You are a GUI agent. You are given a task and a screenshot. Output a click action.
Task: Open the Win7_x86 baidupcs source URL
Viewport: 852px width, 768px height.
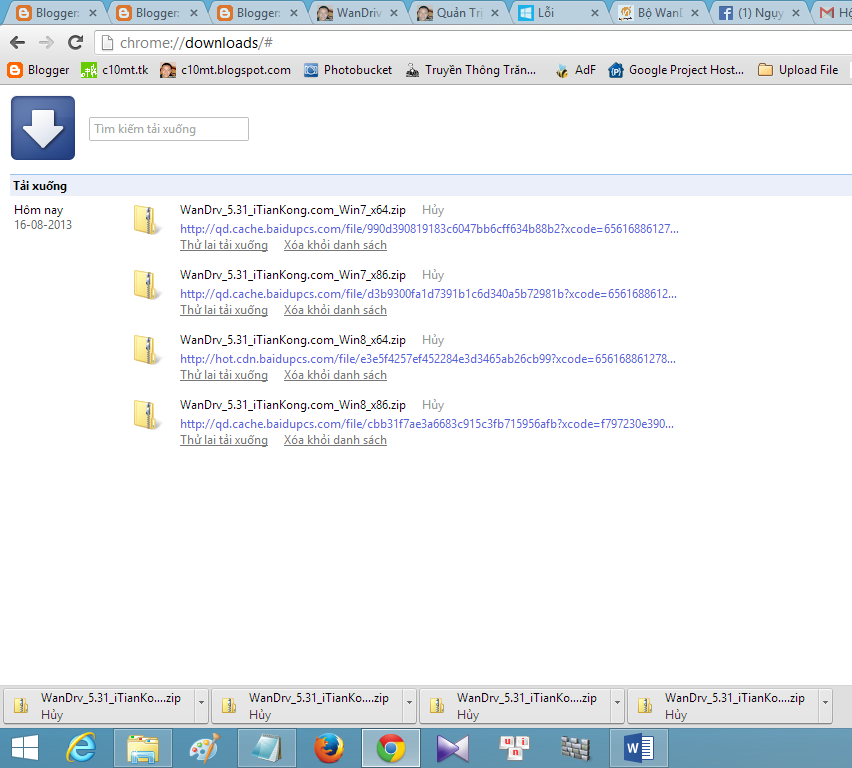(429, 294)
